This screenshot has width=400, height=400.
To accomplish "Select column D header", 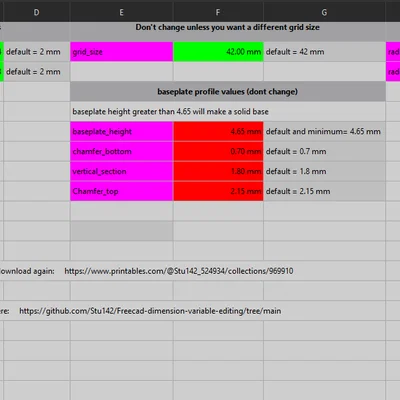I will point(36,12).
